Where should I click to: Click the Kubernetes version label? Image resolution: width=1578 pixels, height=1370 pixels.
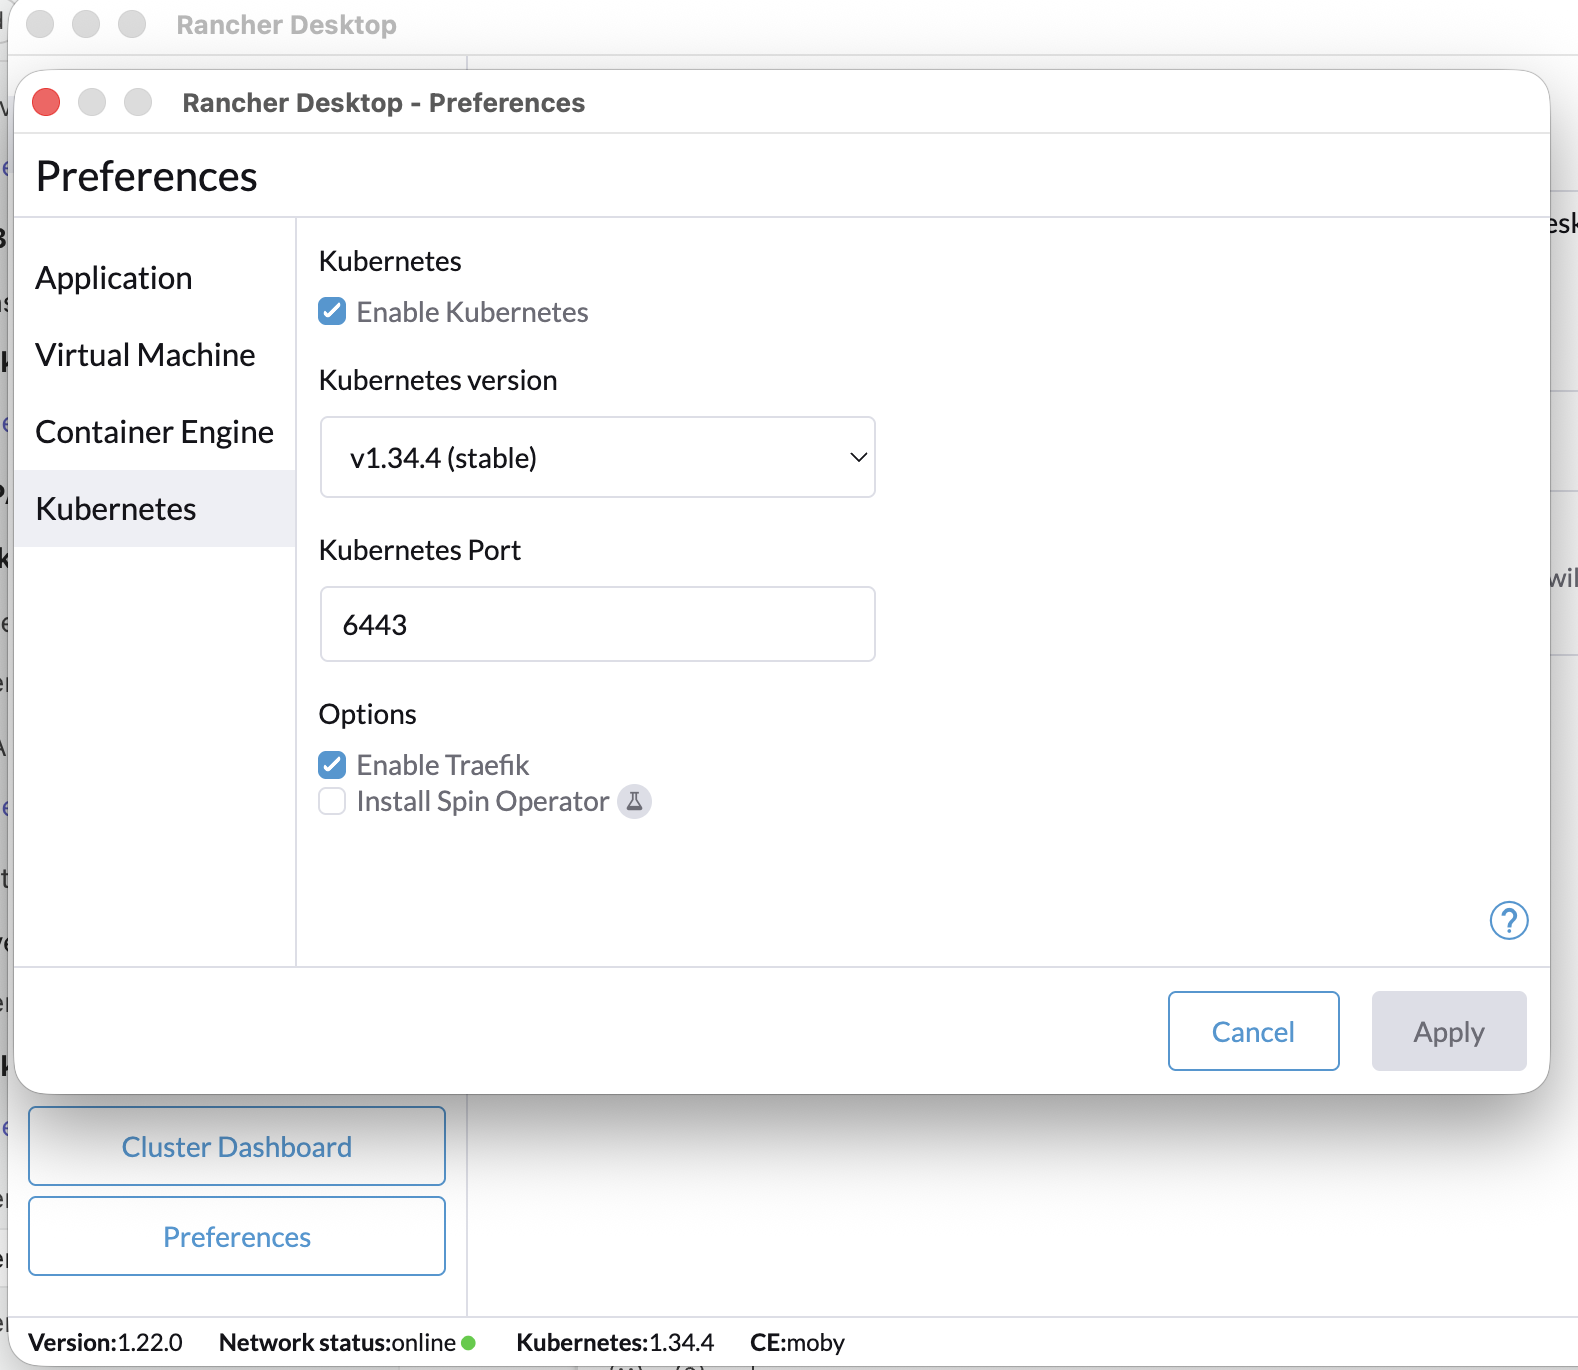click(437, 380)
